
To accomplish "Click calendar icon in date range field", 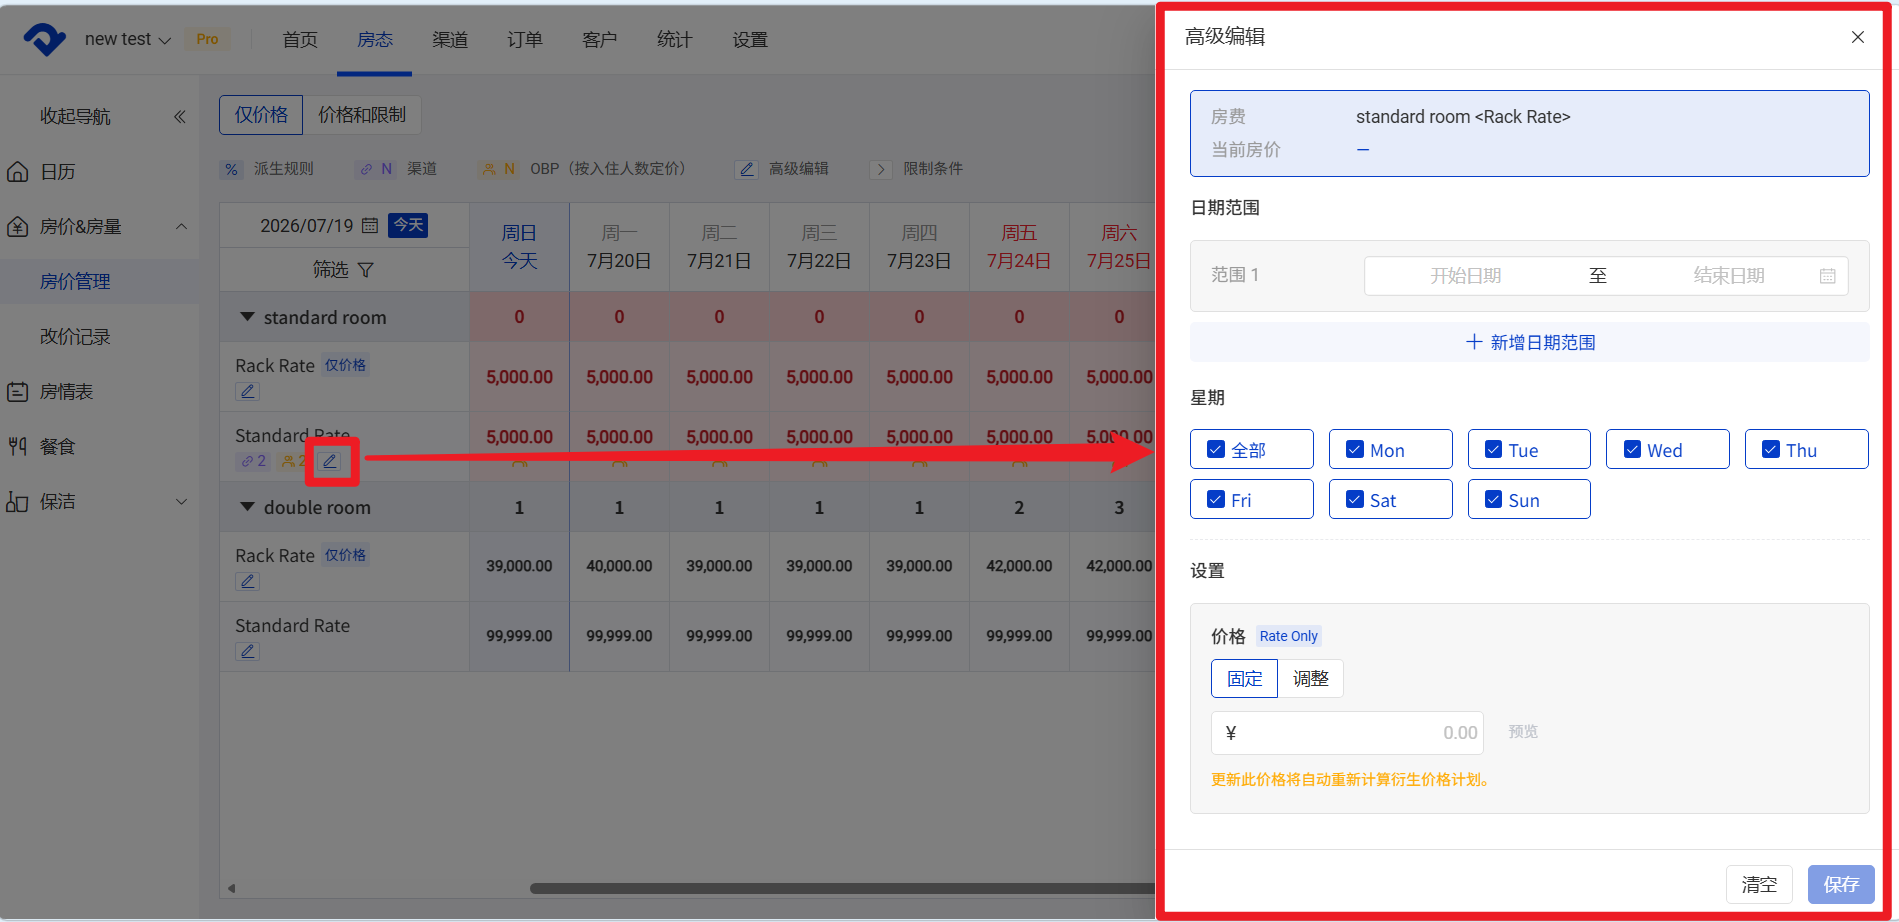I will coord(1827,276).
